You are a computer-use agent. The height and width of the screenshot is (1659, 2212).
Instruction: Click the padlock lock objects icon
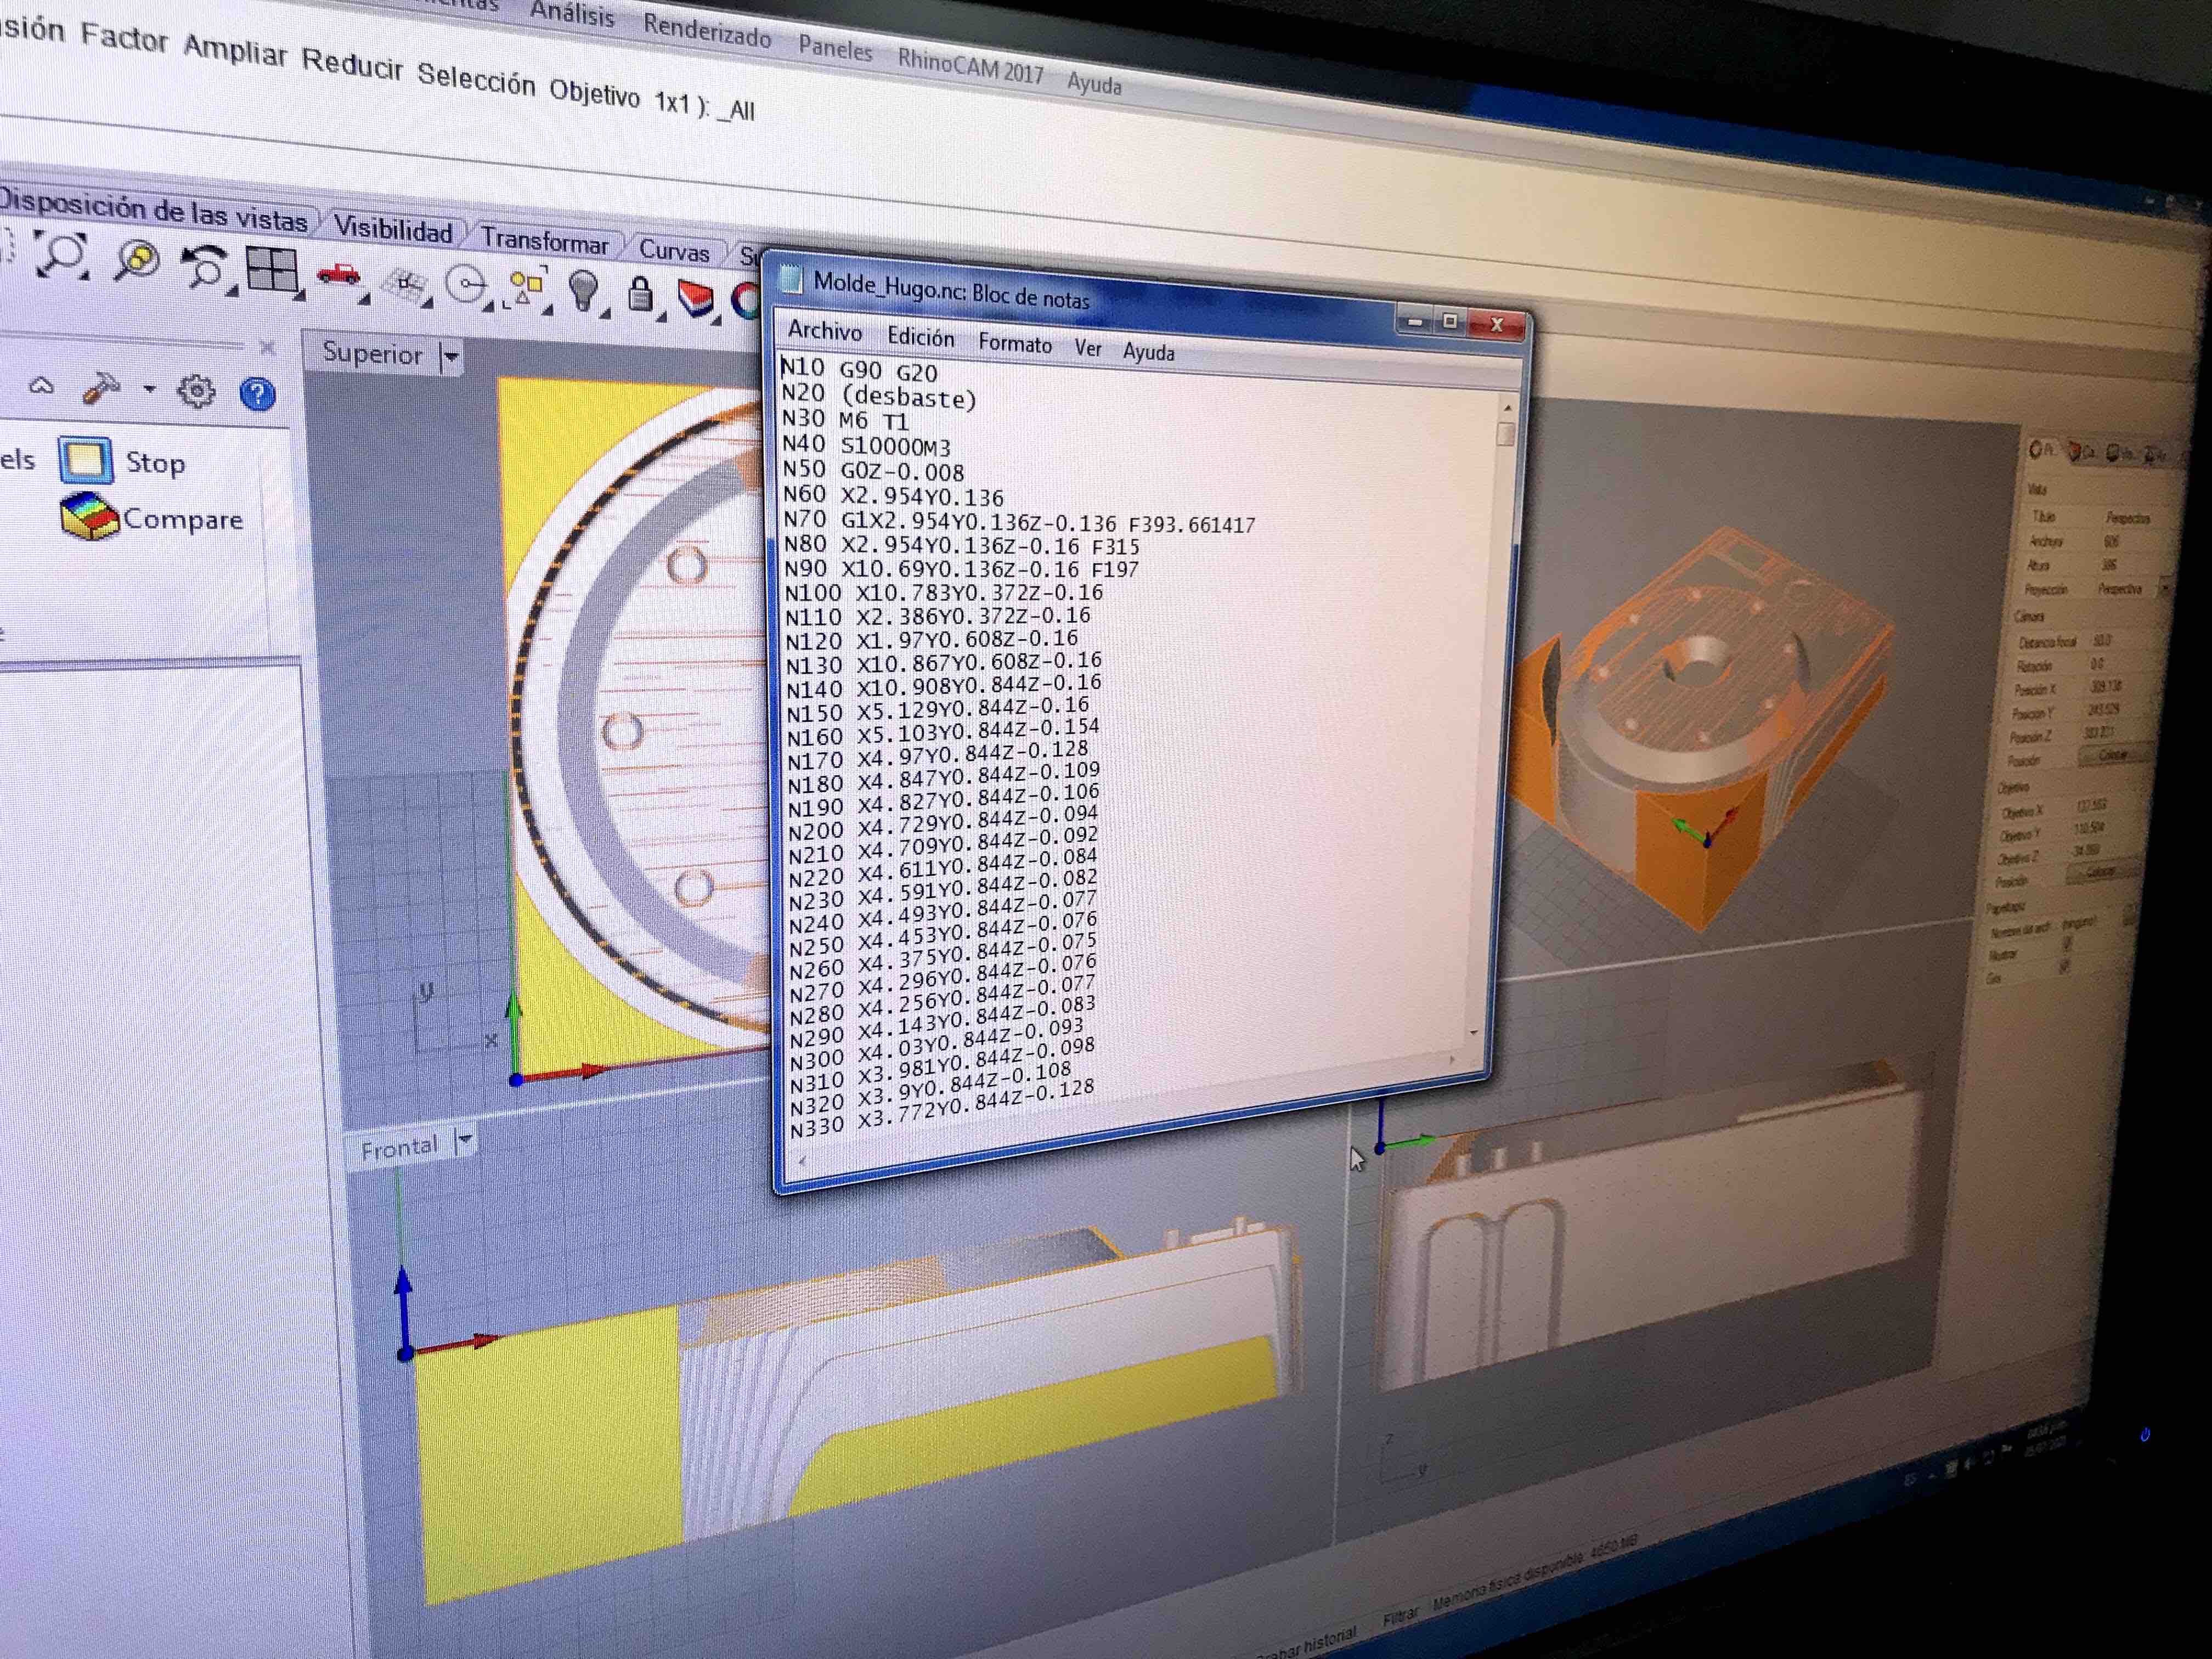click(x=640, y=295)
